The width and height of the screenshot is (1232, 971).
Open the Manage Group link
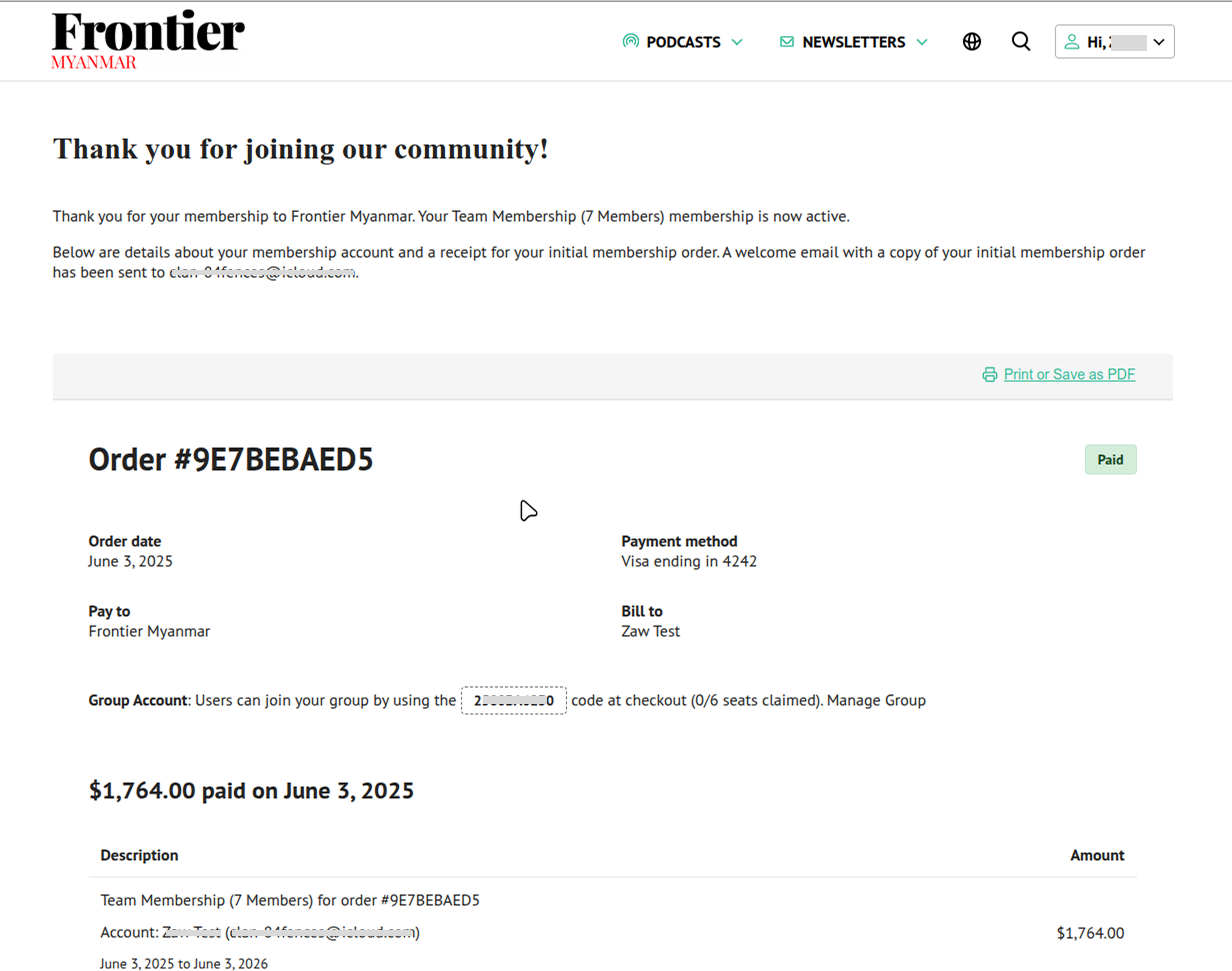[876, 701]
